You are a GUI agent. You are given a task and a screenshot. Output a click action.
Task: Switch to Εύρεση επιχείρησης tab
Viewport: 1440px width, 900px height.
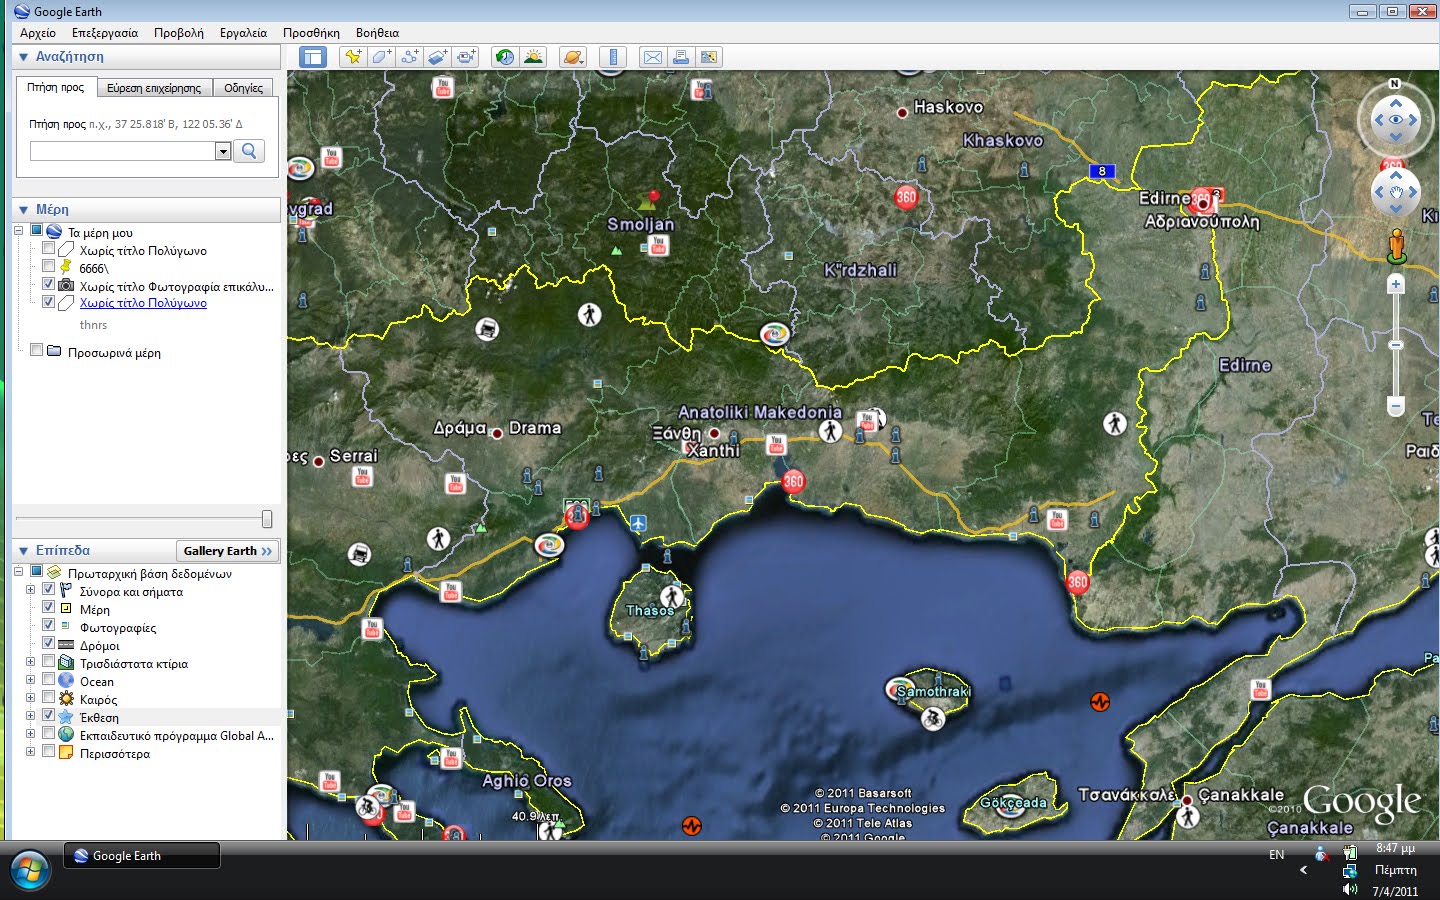(x=154, y=88)
